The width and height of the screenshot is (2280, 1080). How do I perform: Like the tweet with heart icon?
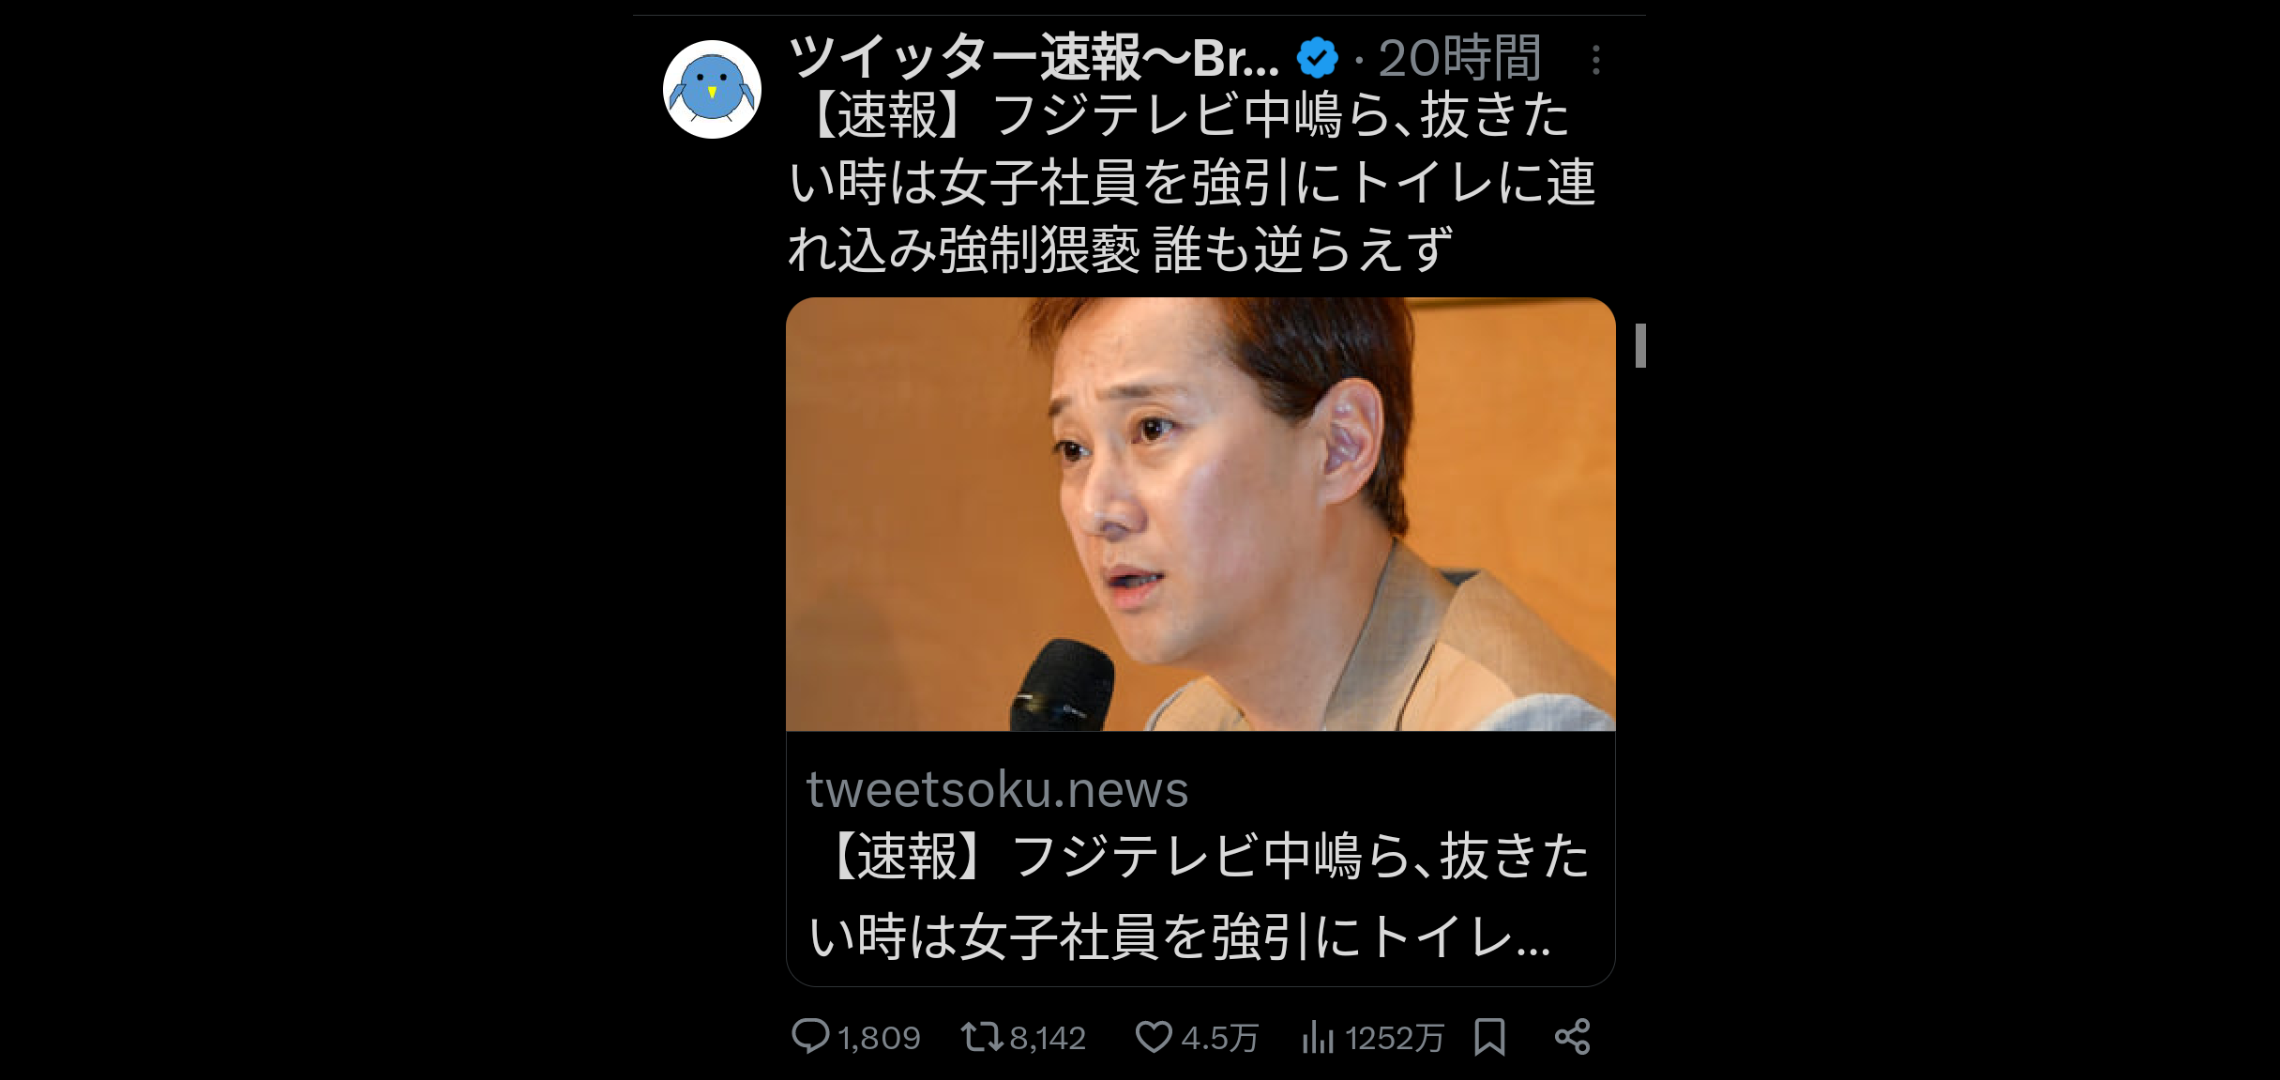pyautogui.click(x=1154, y=1036)
